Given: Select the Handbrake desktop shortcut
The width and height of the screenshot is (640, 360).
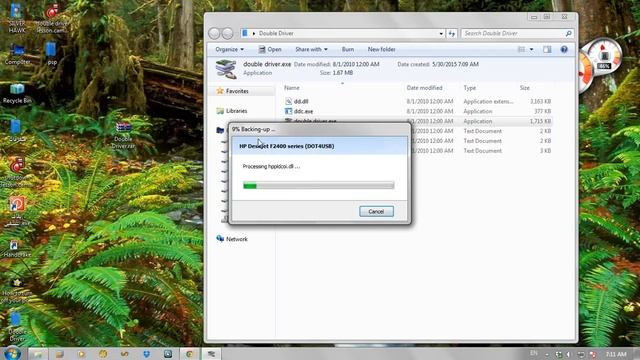Looking at the screenshot, I should (16, 248).
